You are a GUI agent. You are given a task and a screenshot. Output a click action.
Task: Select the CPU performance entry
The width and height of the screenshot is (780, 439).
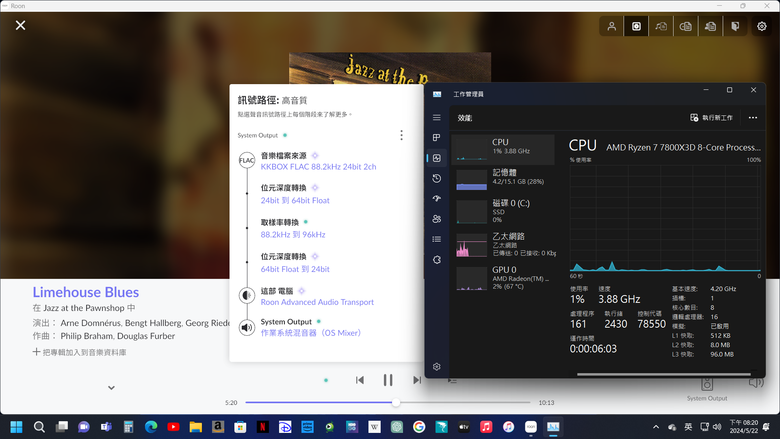(503, 149)
